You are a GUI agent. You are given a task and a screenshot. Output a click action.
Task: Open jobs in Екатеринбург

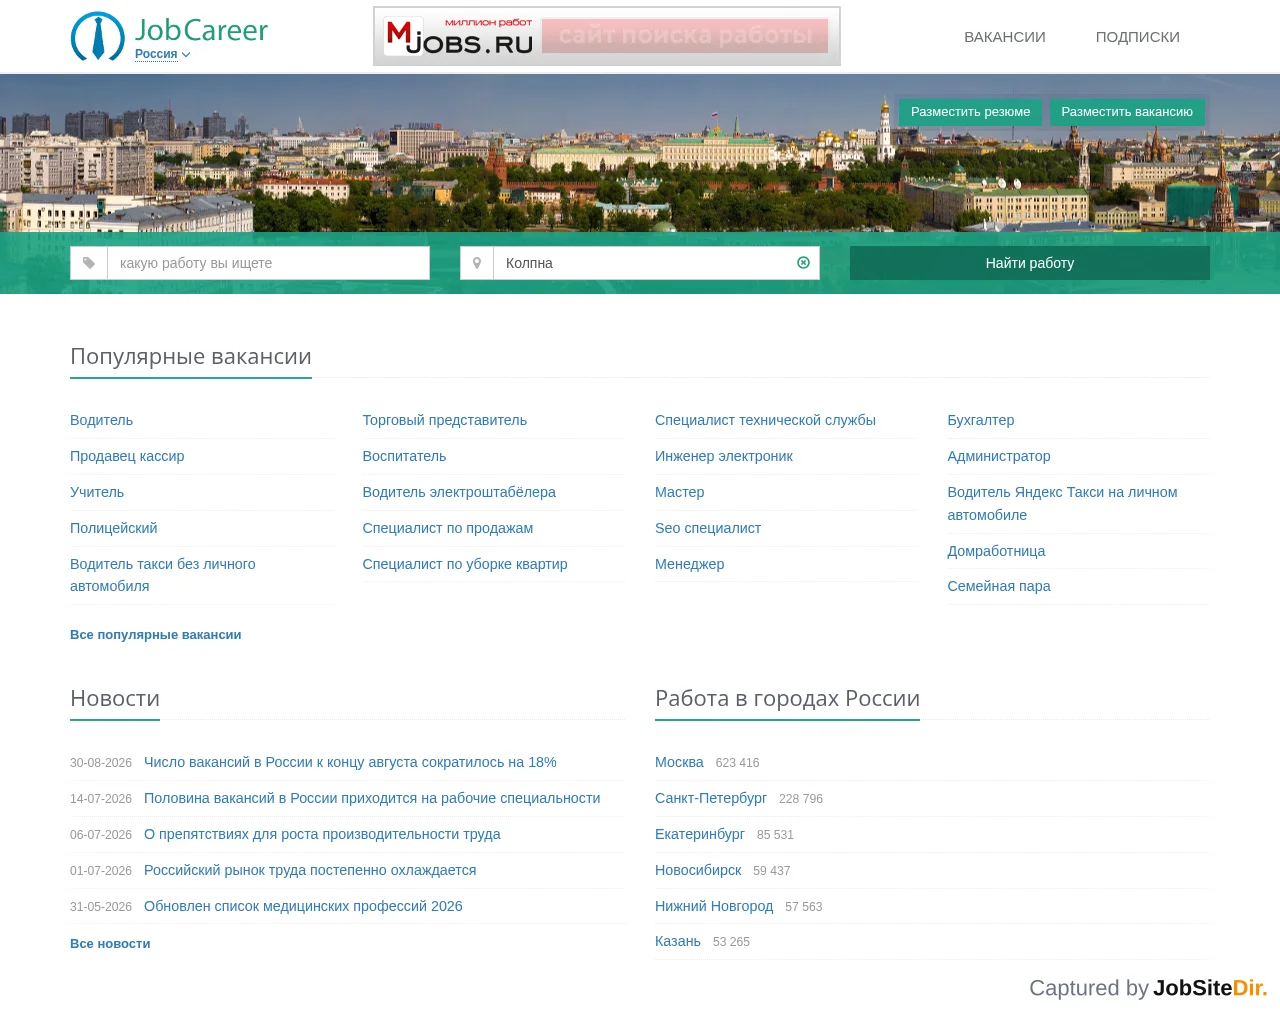pyautogui.click(x=700, y=834)
